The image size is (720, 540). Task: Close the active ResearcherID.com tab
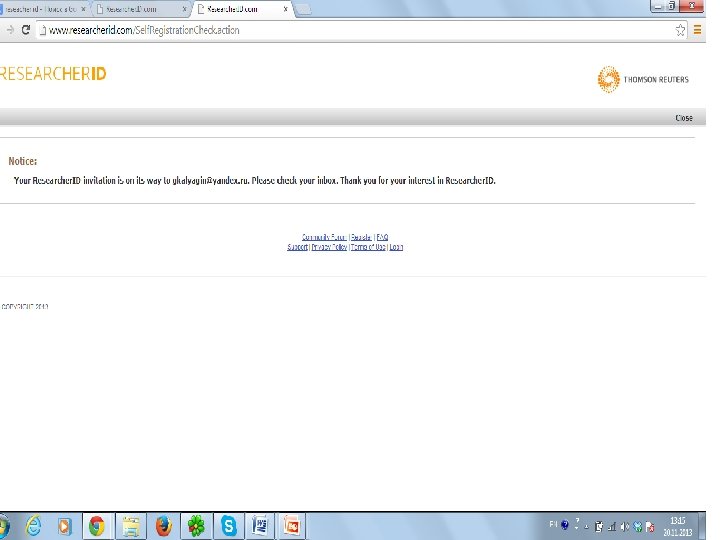[x=285, y=9]
